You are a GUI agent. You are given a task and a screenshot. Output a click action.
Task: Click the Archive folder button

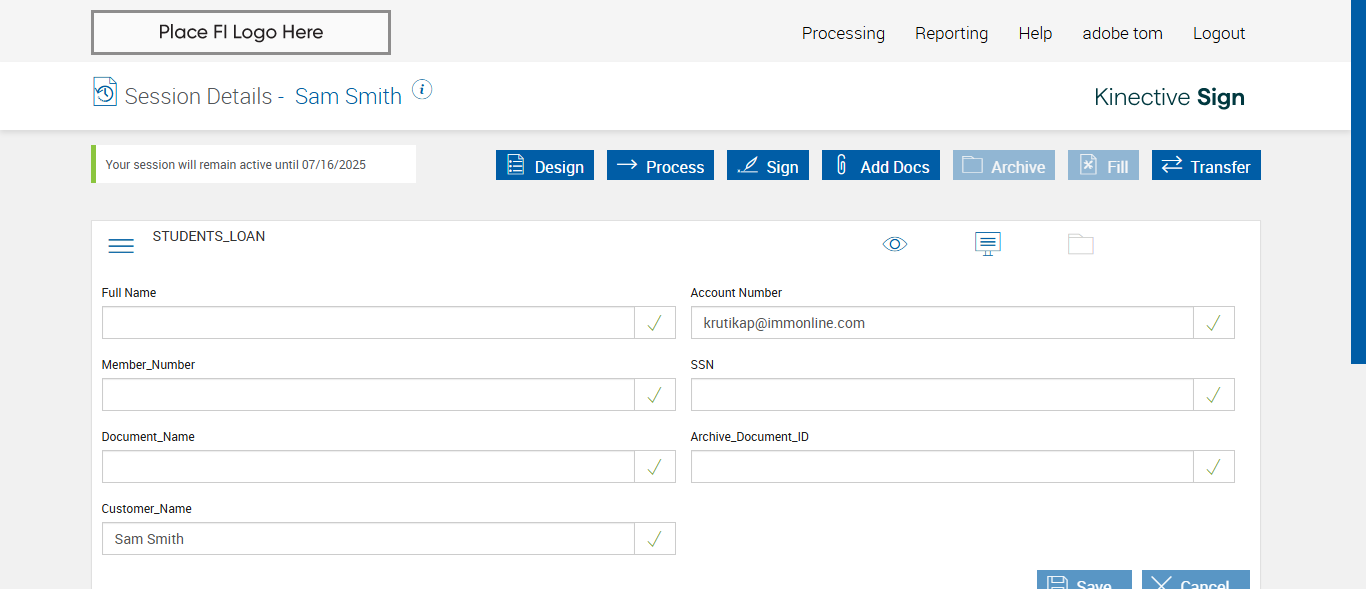coord(1004,166)
